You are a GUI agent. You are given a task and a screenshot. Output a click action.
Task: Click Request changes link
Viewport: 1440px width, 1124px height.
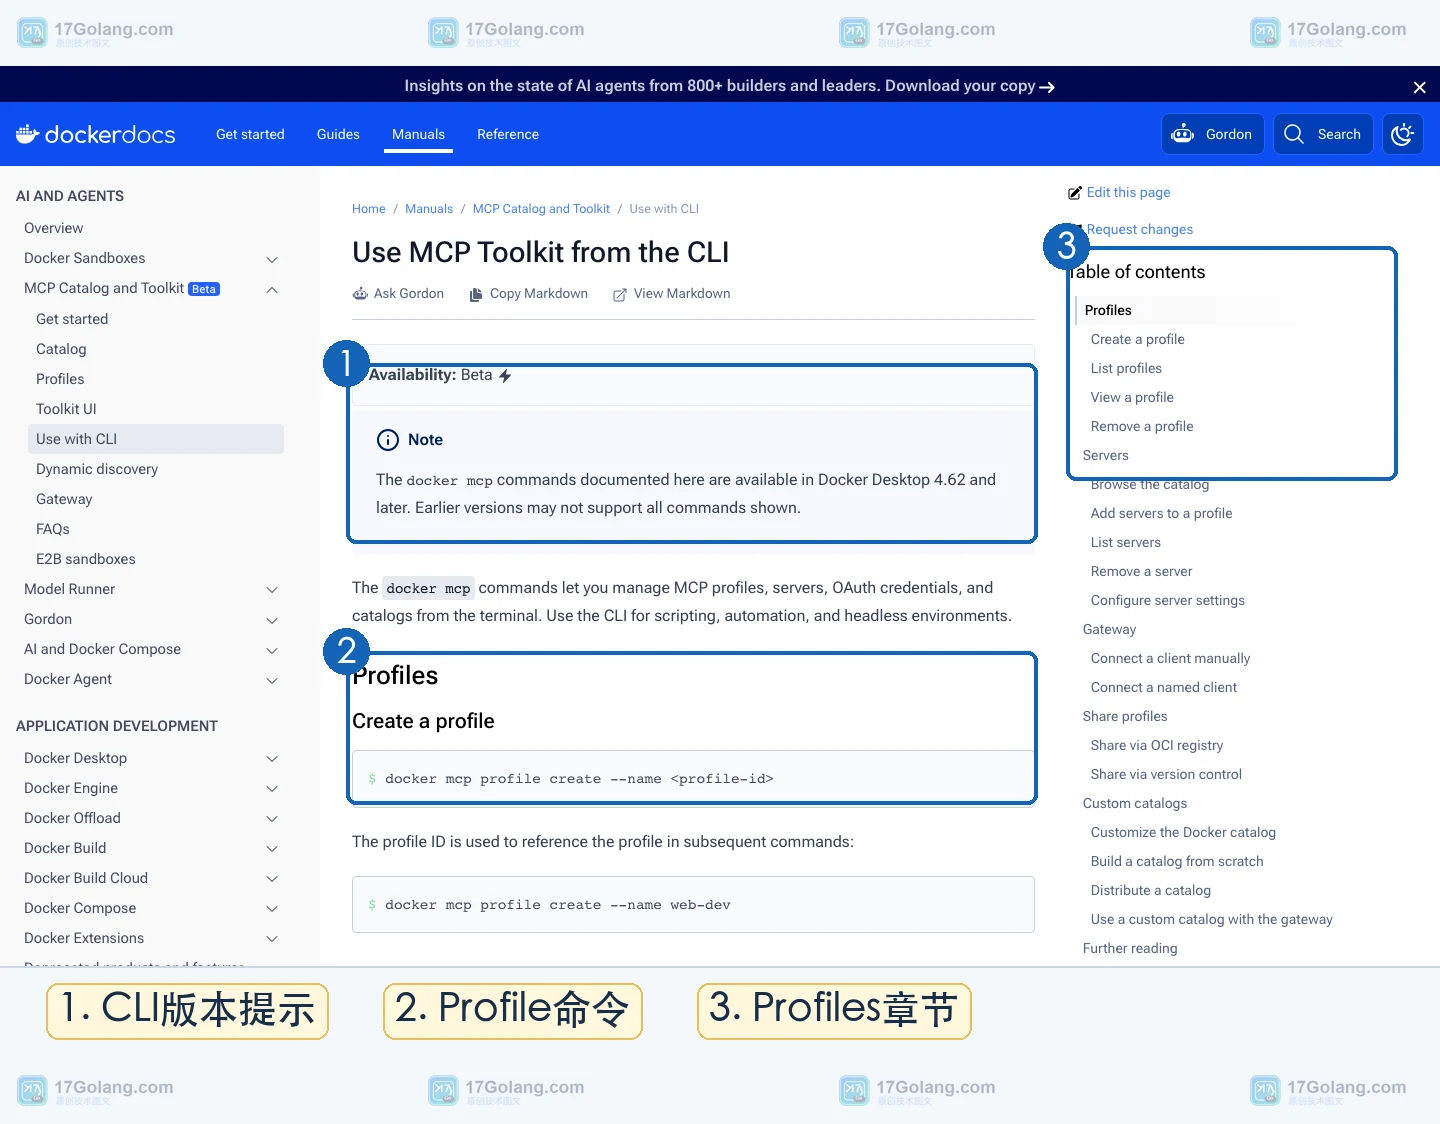tap(1140, 229)
